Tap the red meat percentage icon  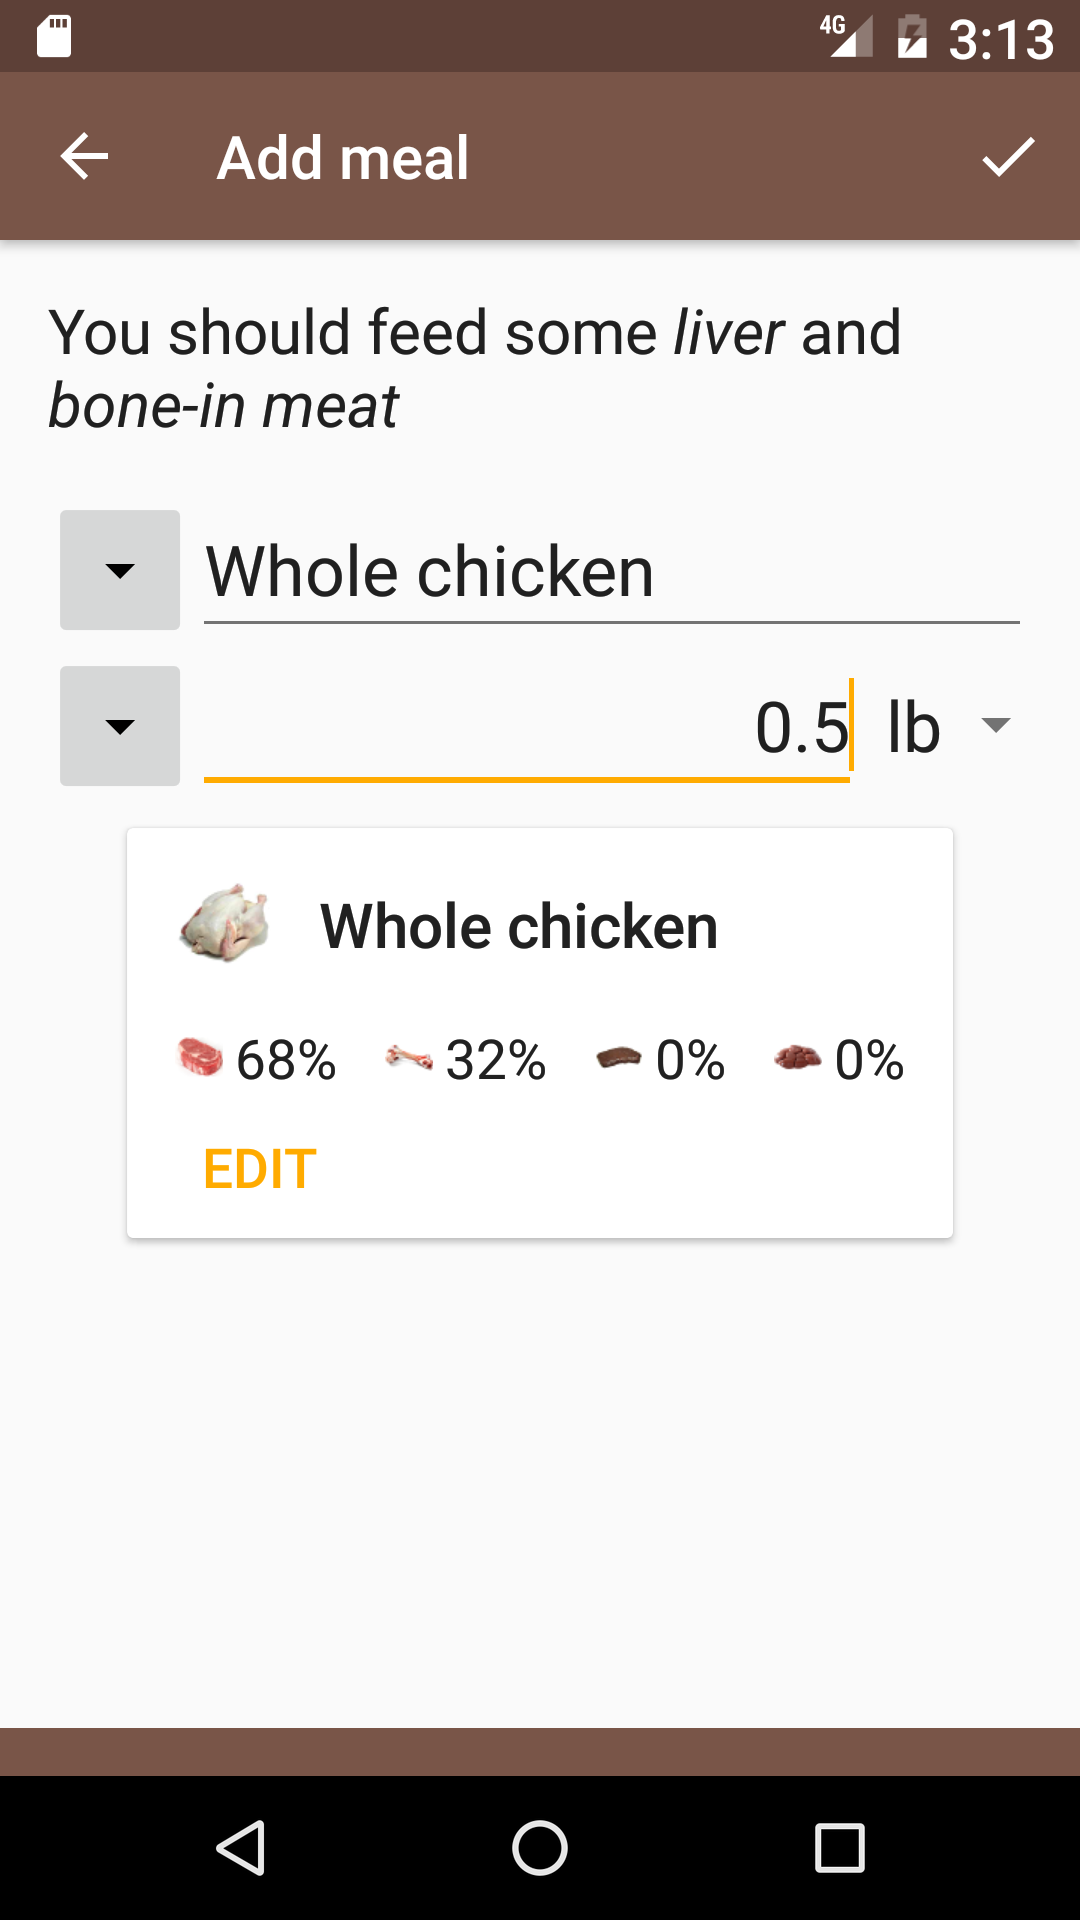pyautogui.click(x=200, y=1057)
